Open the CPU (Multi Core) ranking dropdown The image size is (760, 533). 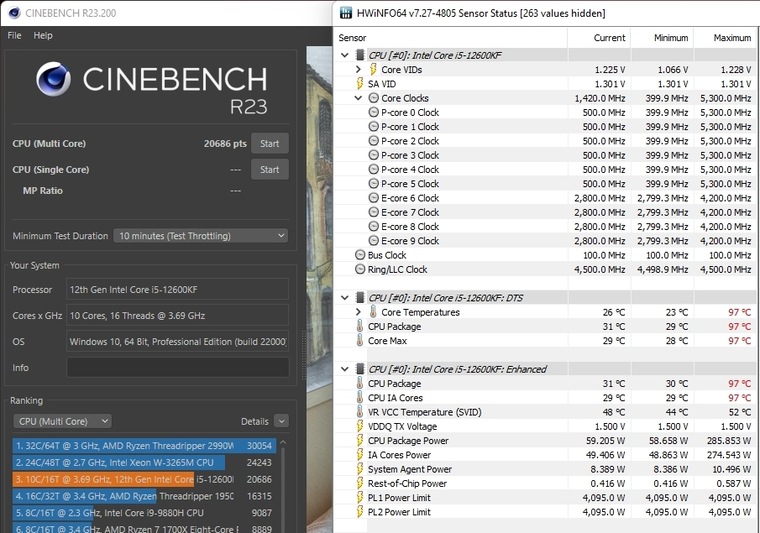click(x=63, y=421)
